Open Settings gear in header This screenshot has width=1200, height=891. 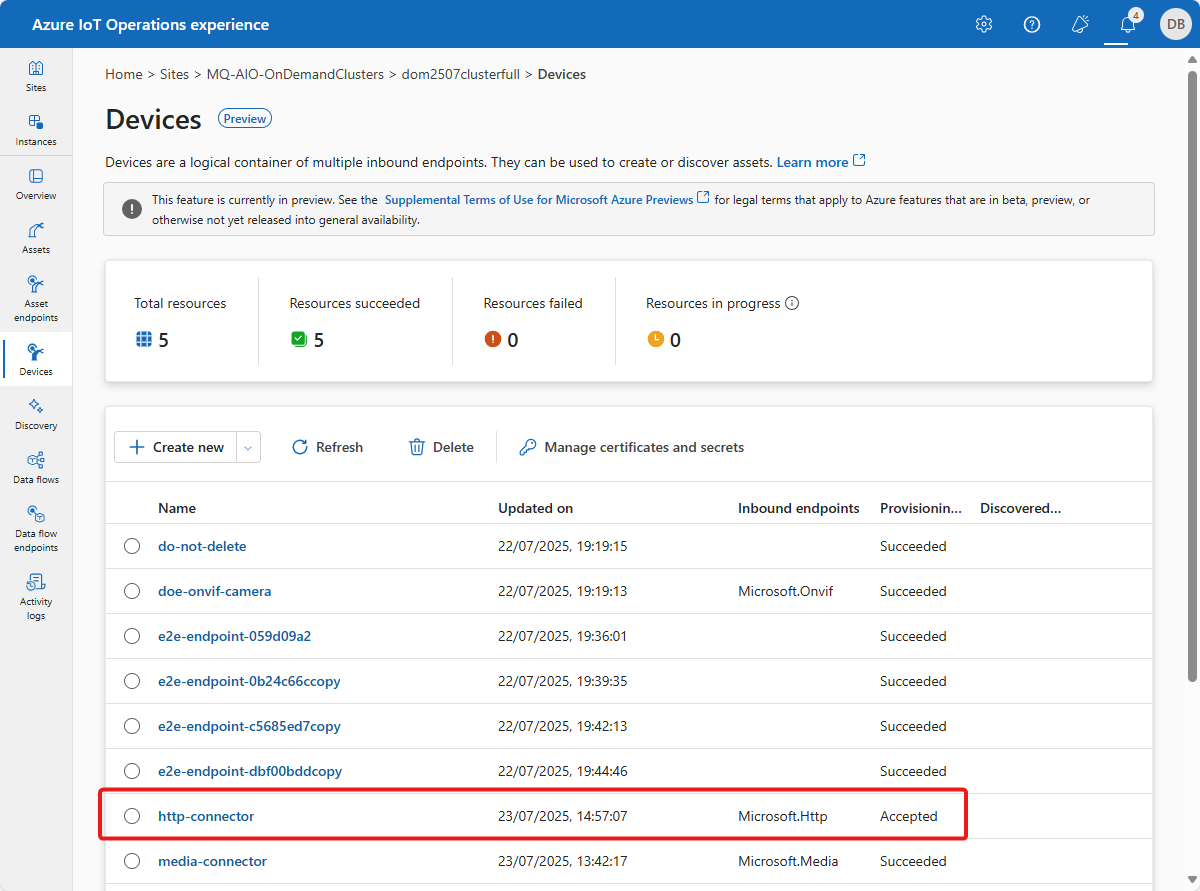[x=984, y=24]
